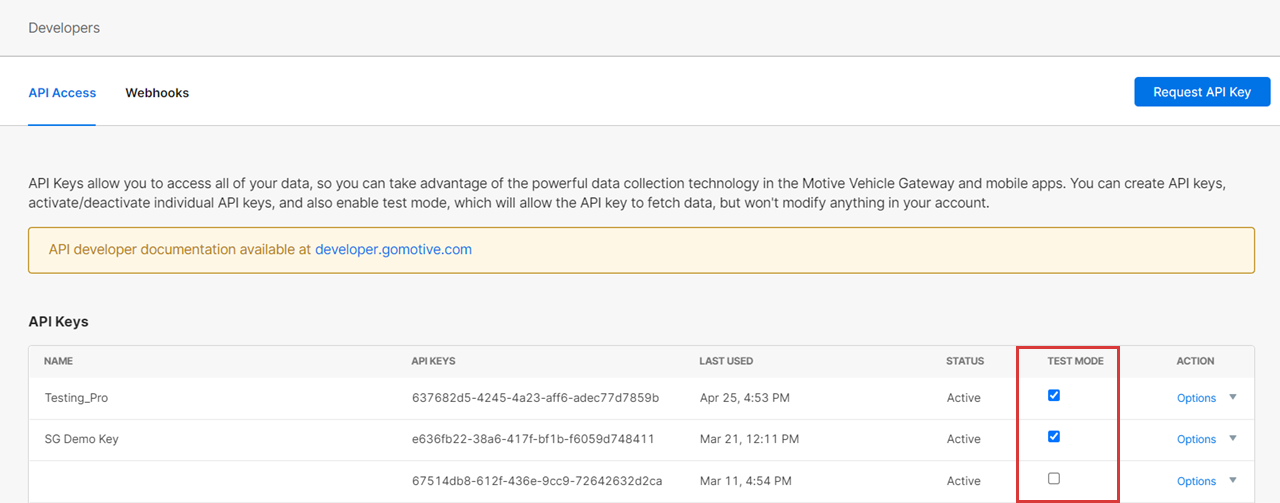Expand the dropdown arrow in SG Demo Key row
The height and width of the screenshot is (503, 1280).
click(x=1233, y=438)
